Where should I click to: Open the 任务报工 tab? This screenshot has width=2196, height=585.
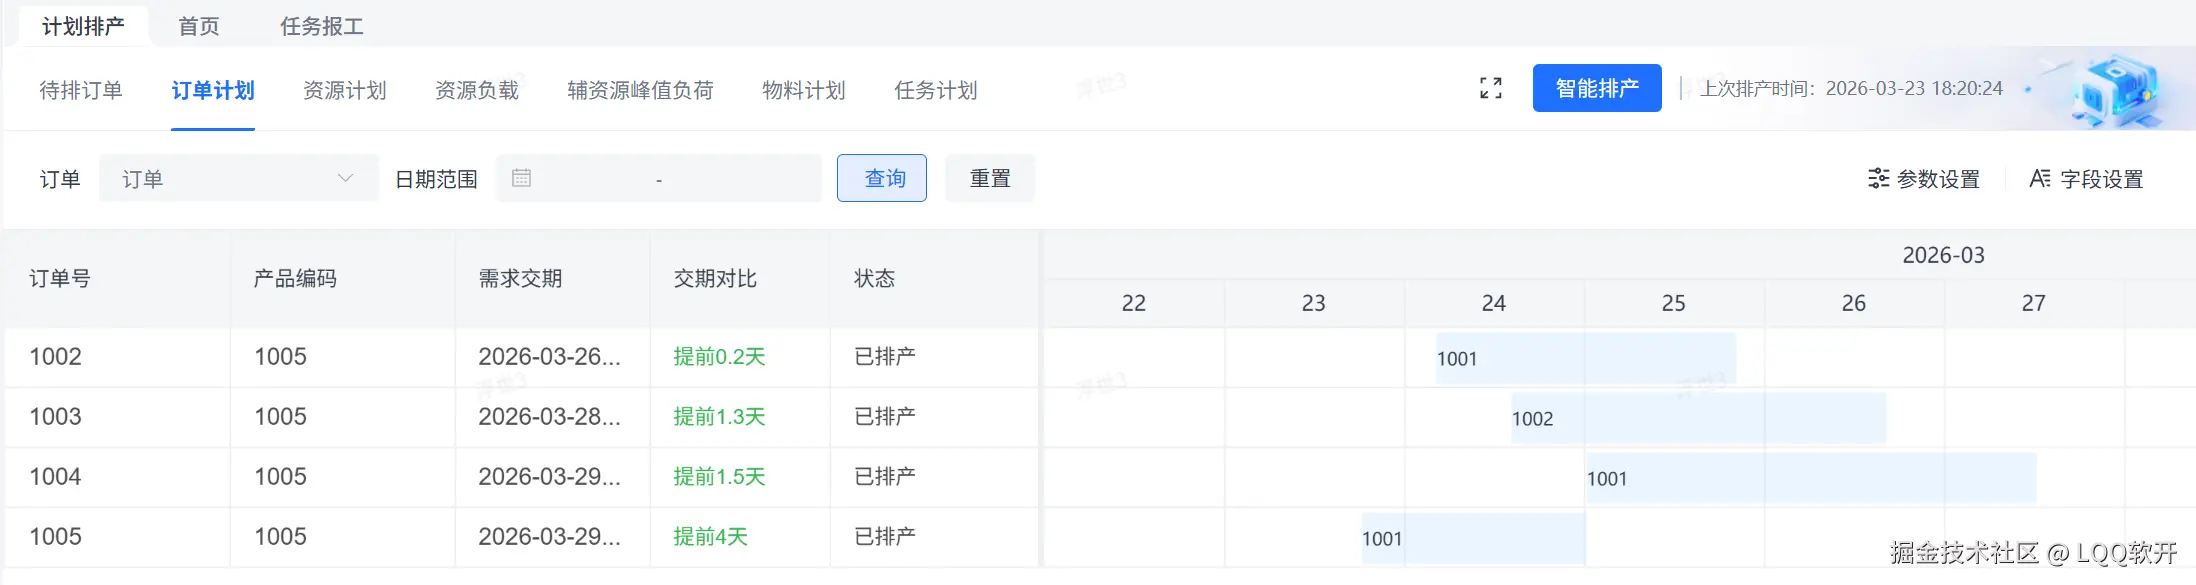[321, 26]
